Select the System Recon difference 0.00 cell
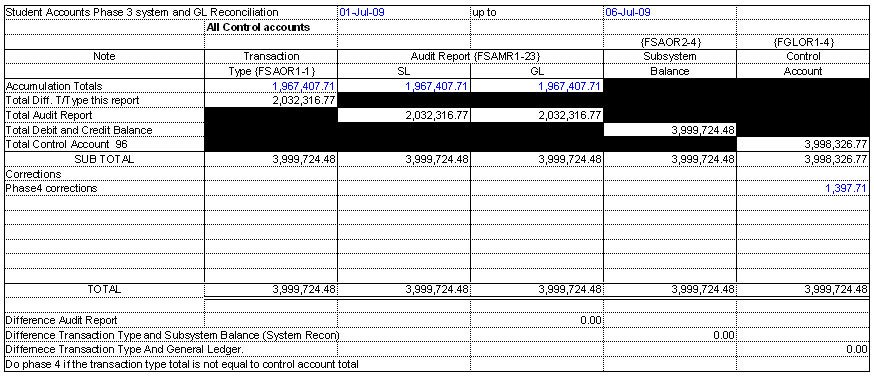 [x=670, y=335]
